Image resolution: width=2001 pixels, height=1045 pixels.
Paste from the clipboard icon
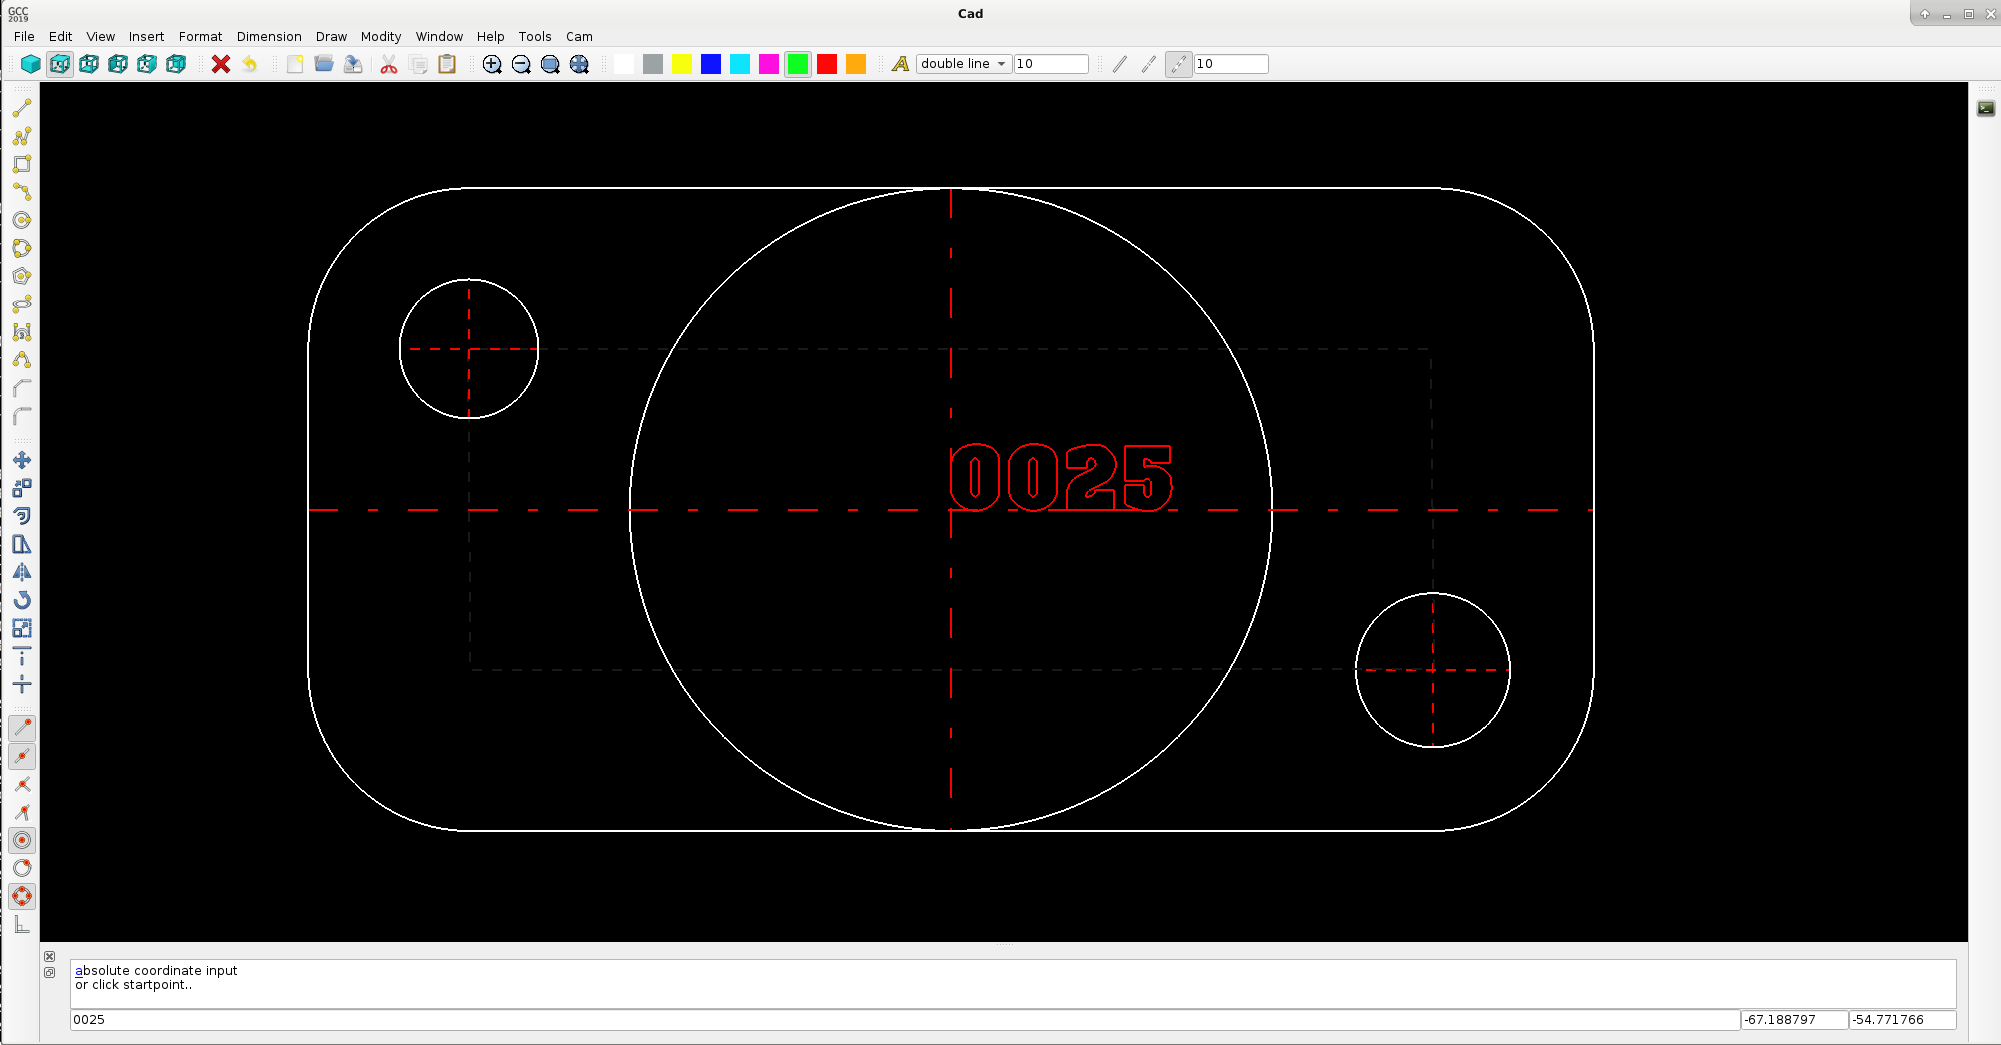click(447, 64)
